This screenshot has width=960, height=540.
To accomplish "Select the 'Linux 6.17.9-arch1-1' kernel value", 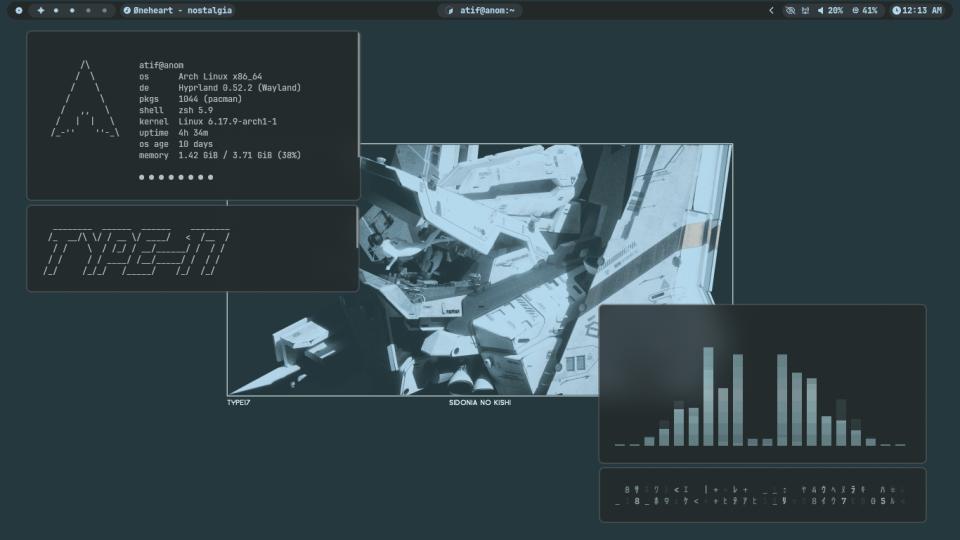I will pos(228,121).
